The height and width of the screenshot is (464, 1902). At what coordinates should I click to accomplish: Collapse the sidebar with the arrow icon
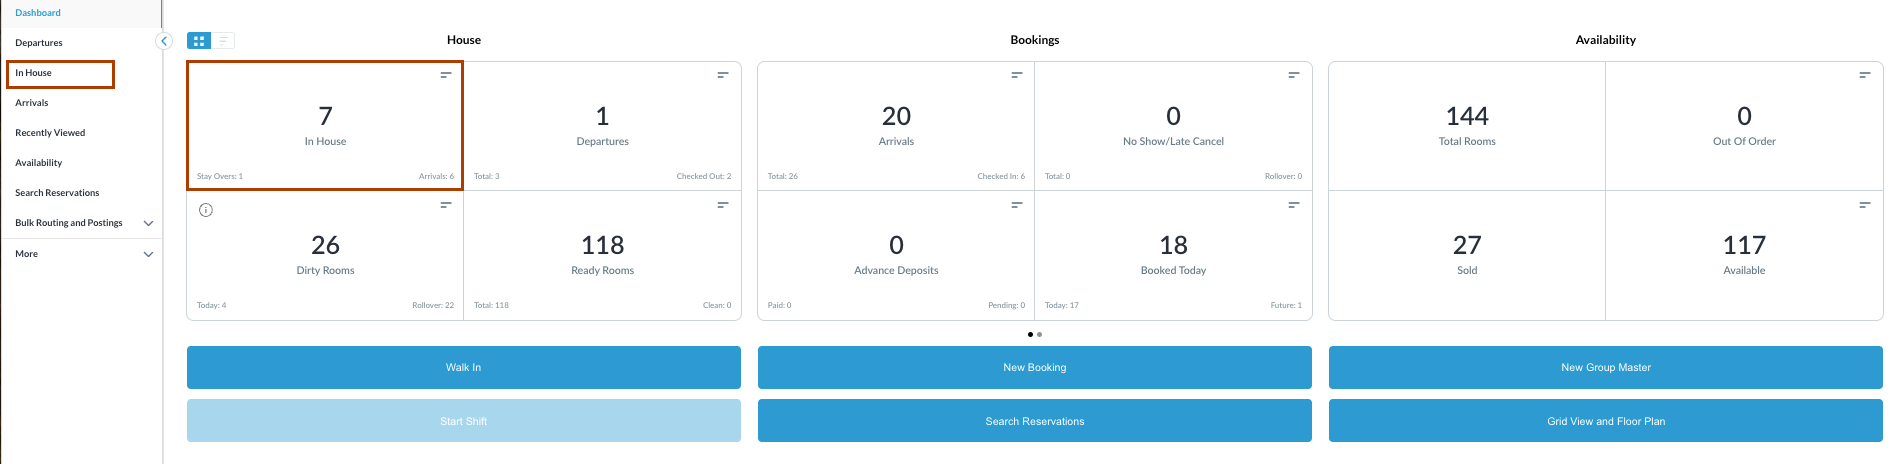point(165,41)
